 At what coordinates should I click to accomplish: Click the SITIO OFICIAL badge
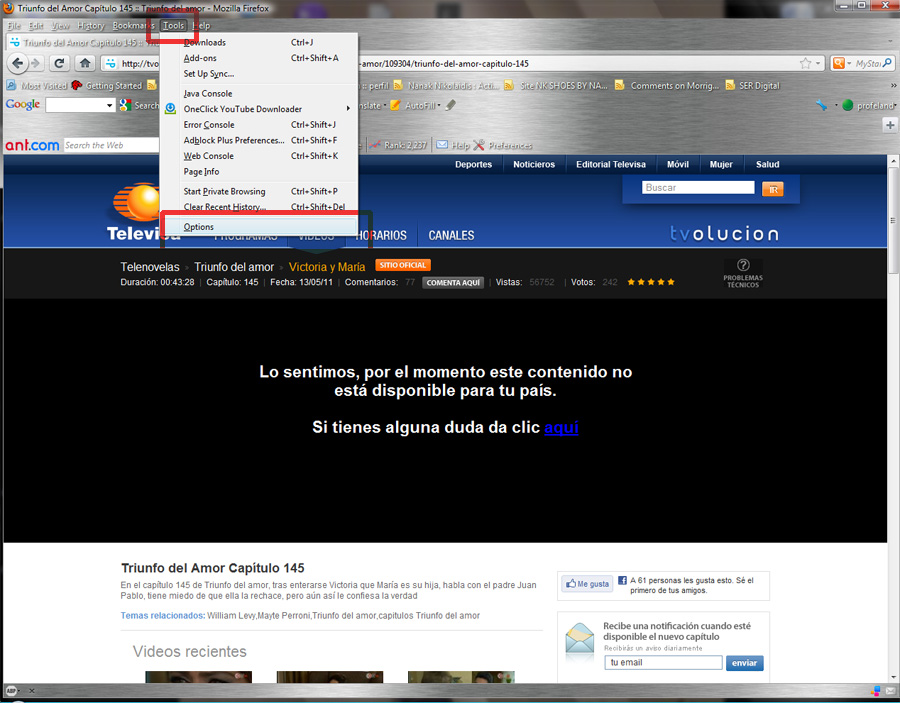403,265
